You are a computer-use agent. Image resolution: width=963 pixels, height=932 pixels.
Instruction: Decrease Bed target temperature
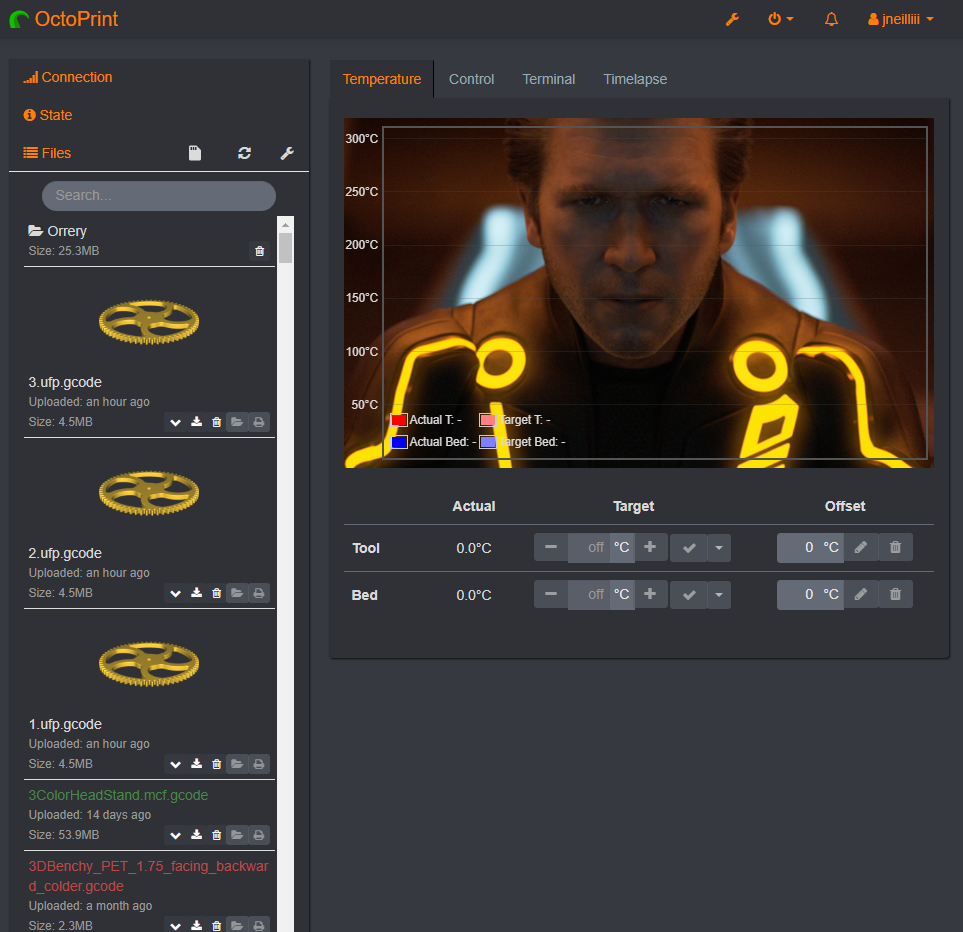coord(551,595)
